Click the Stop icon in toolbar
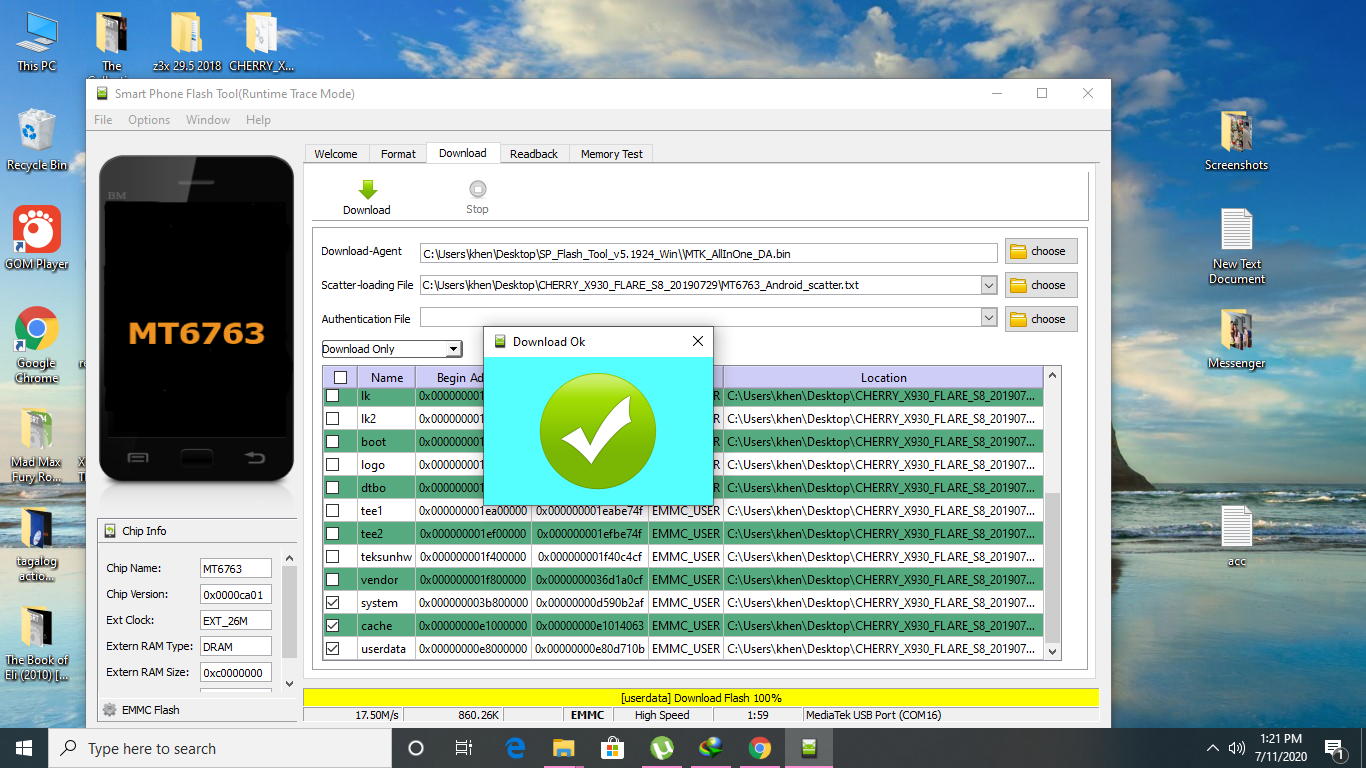The height and width of the screenshot is (768, 1366). click(x=477, y=188)
